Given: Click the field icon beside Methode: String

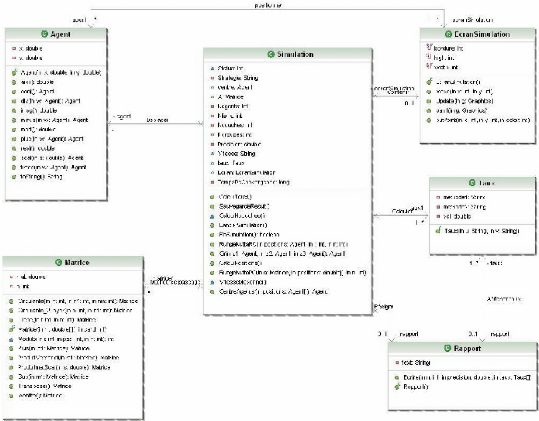Looking at the screenshot, I should (212, 154).
